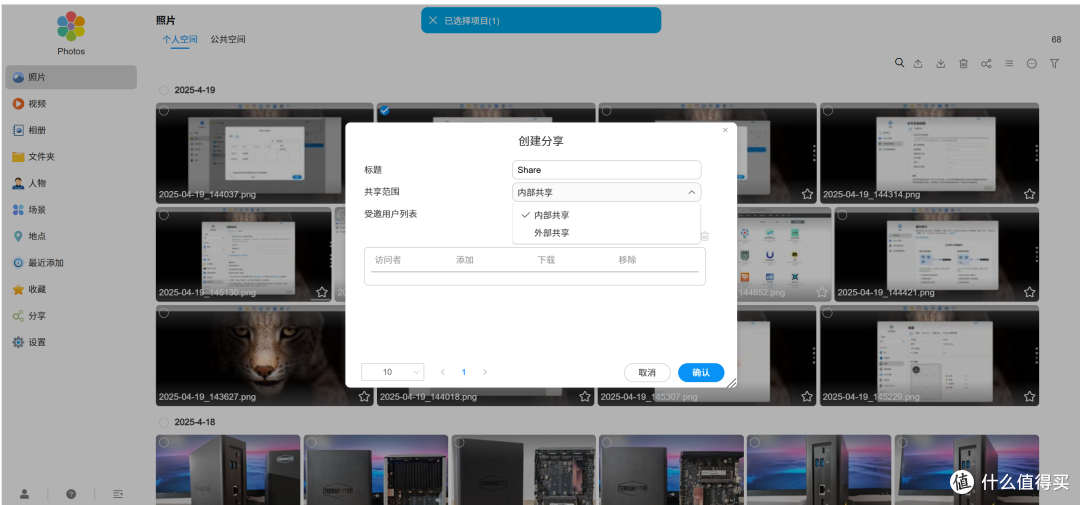Select all photos of 2025-4-19
Viewport: 1080px width, 505px height.
pos(164,90)
